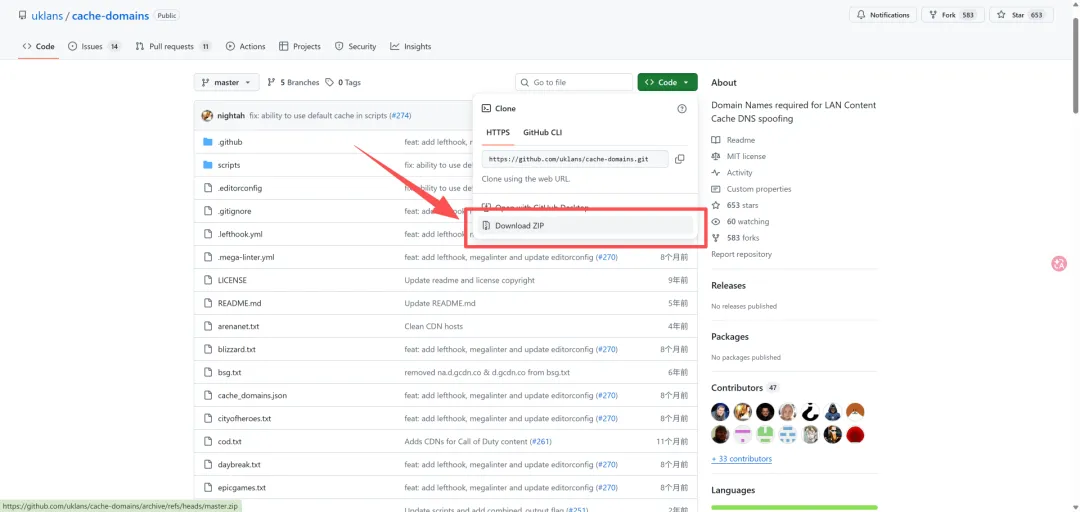Expand the master branch dropdown
The image size is (1080, 512).
tap(227, 82)
